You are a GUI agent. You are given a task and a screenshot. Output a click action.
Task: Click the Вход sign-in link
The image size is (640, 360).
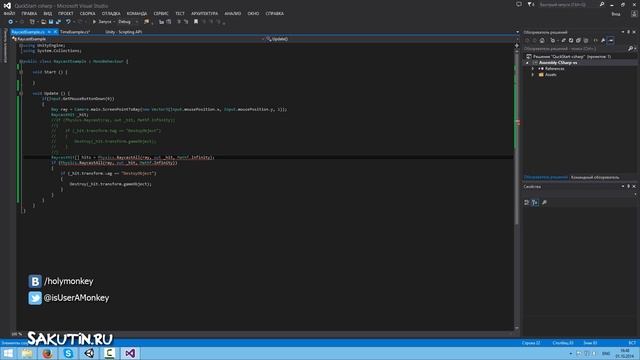coord(616,14)
